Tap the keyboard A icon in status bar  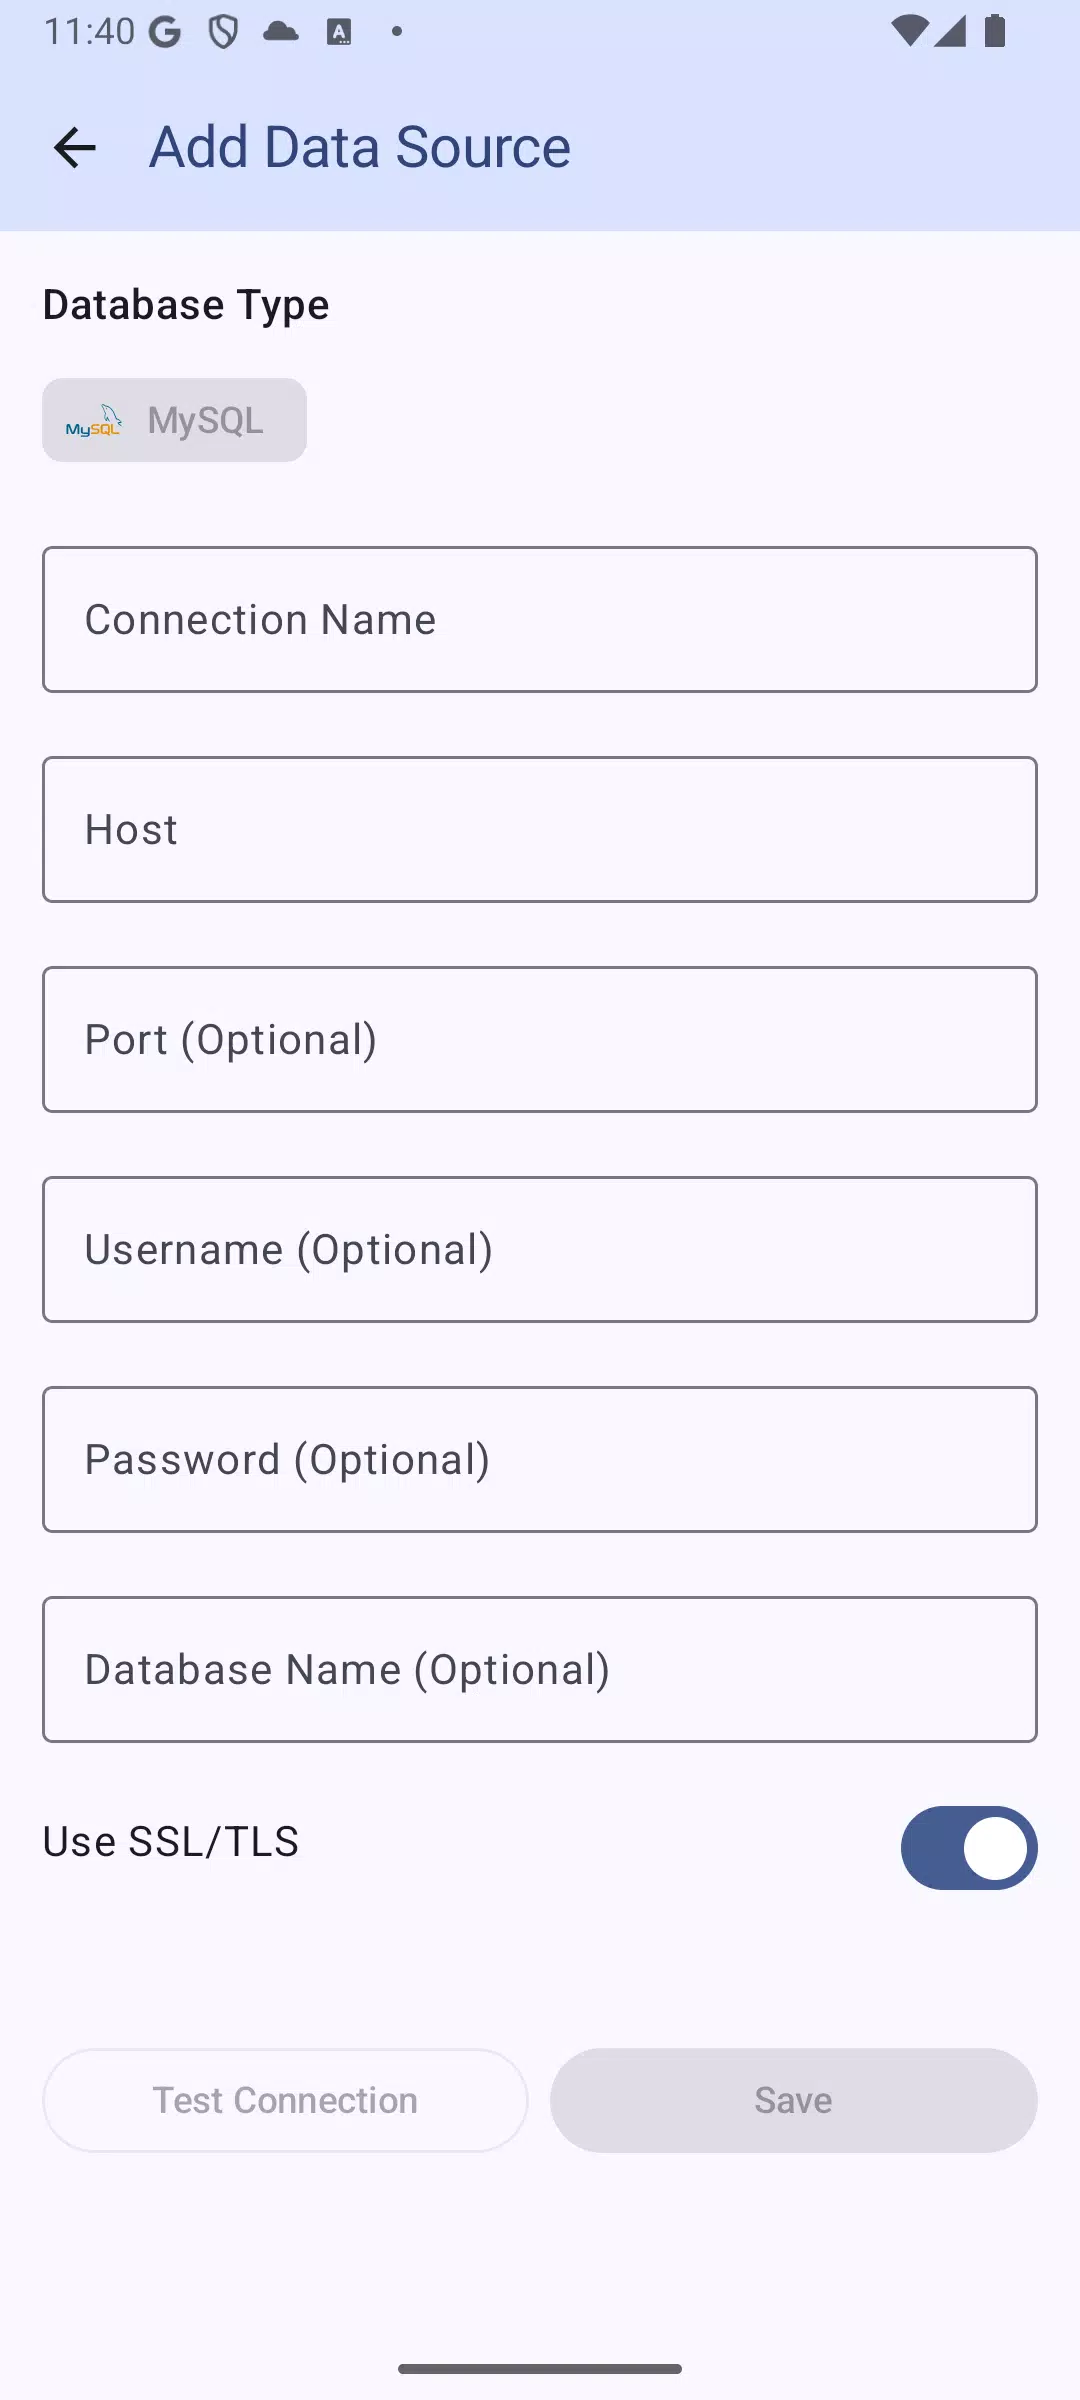point(339,32)
